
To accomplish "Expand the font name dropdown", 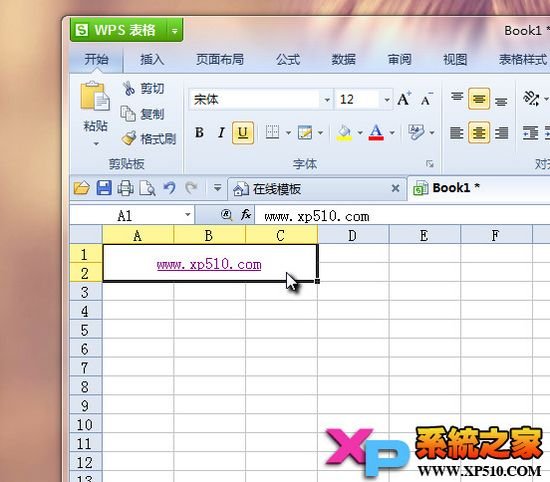I will coord(327,100).
